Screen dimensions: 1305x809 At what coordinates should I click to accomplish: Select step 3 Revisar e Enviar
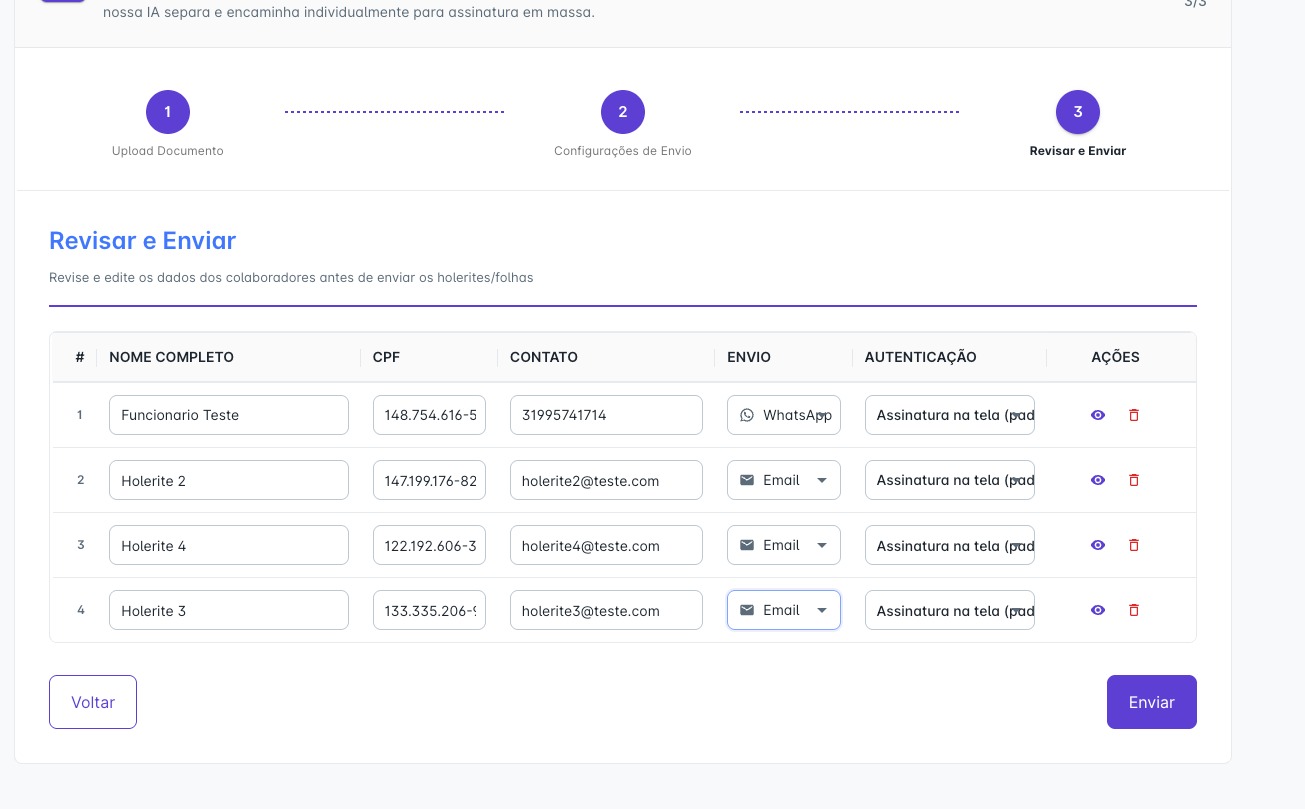[x=1078, y=112]
